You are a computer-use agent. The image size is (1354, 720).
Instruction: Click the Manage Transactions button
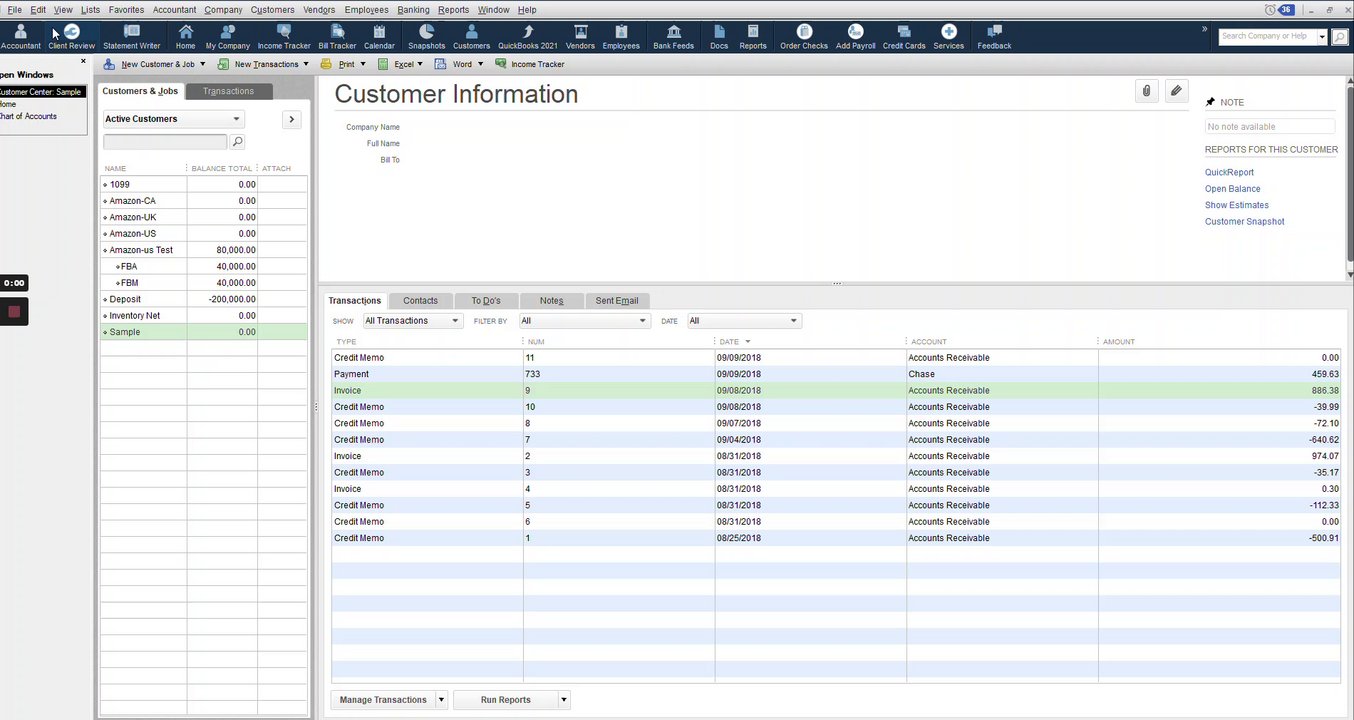click(383, 700)
